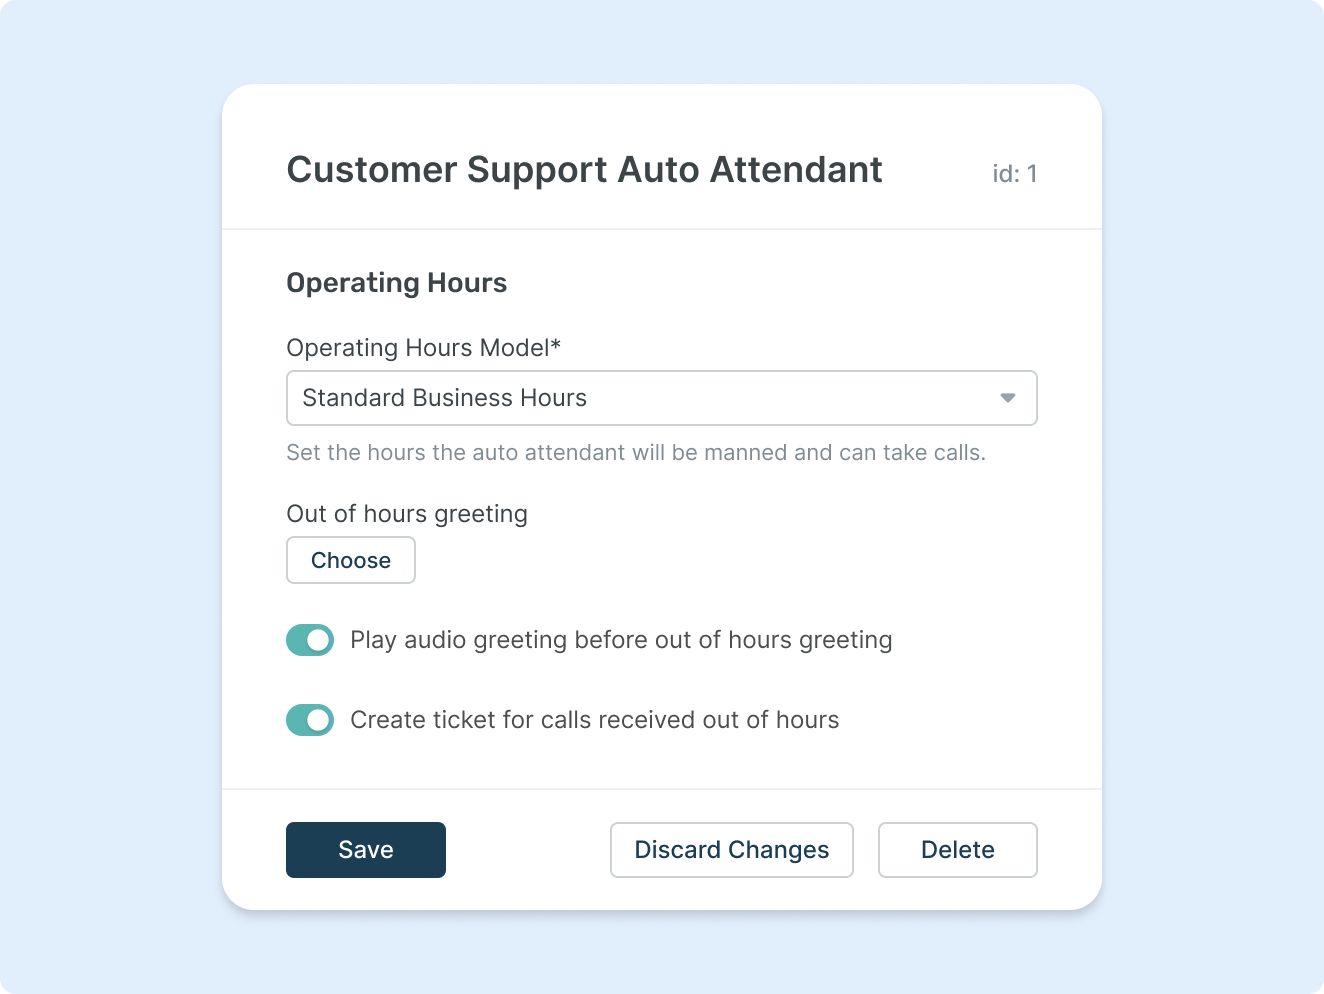Click the Operating Hours section heading
Viewport: 1324px width, 994px height.
pos(396,283)
